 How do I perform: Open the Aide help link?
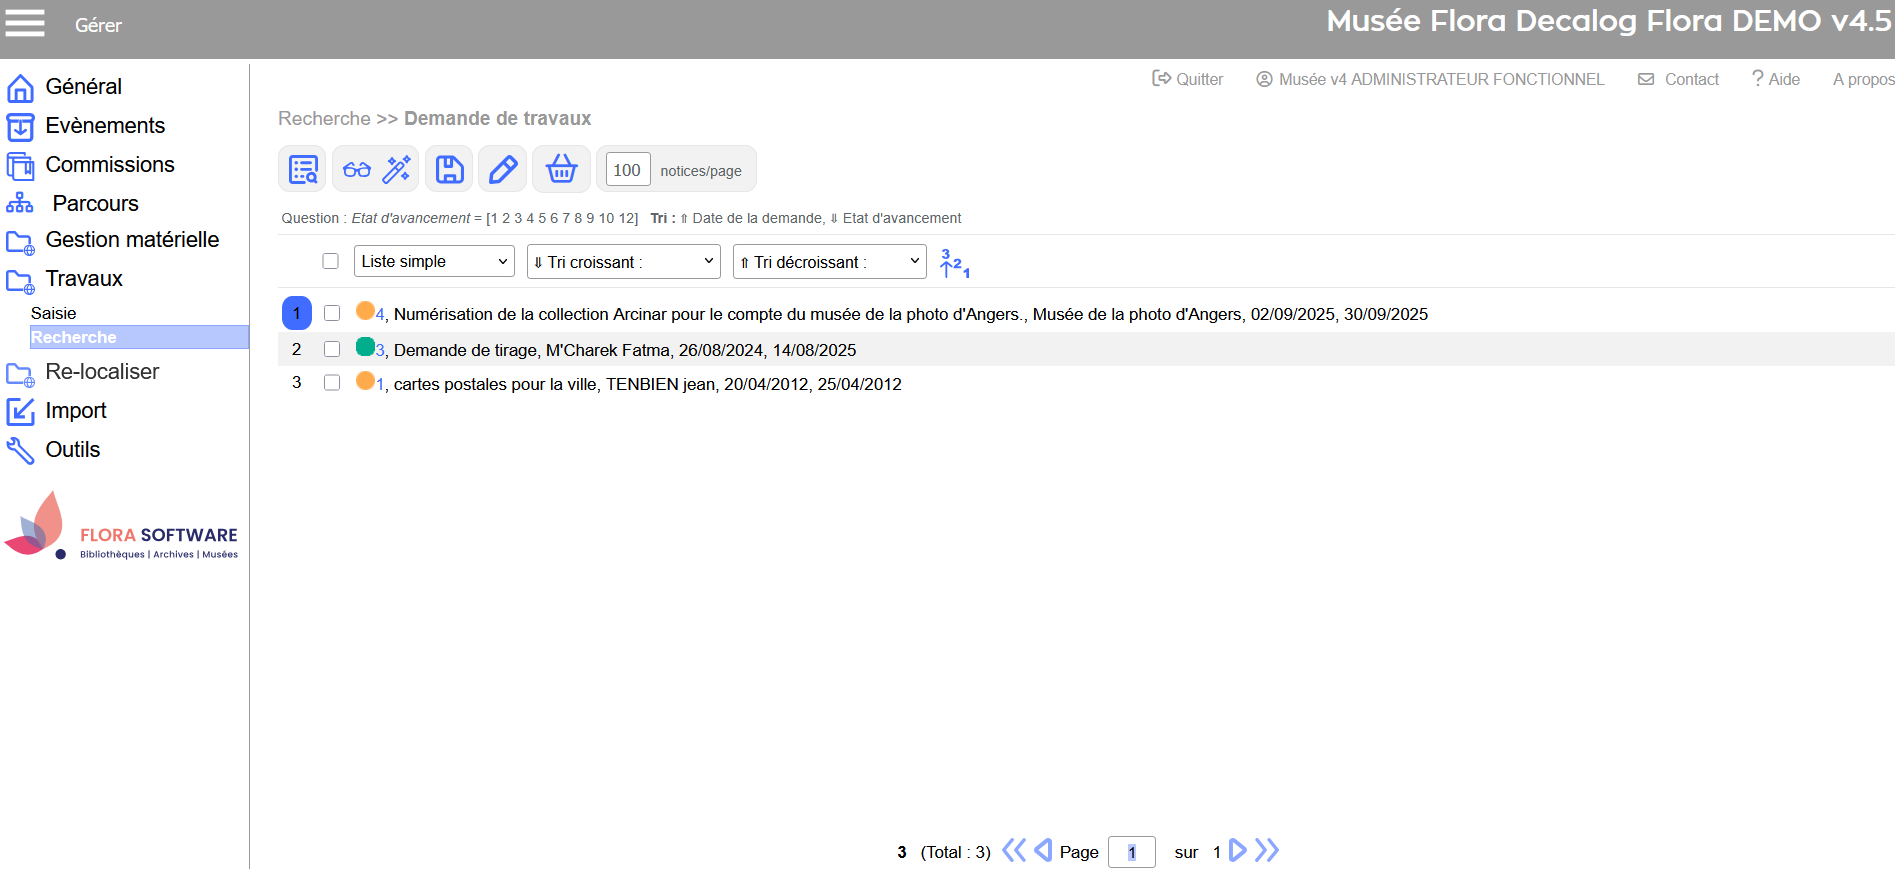(x=1776, y=79)
